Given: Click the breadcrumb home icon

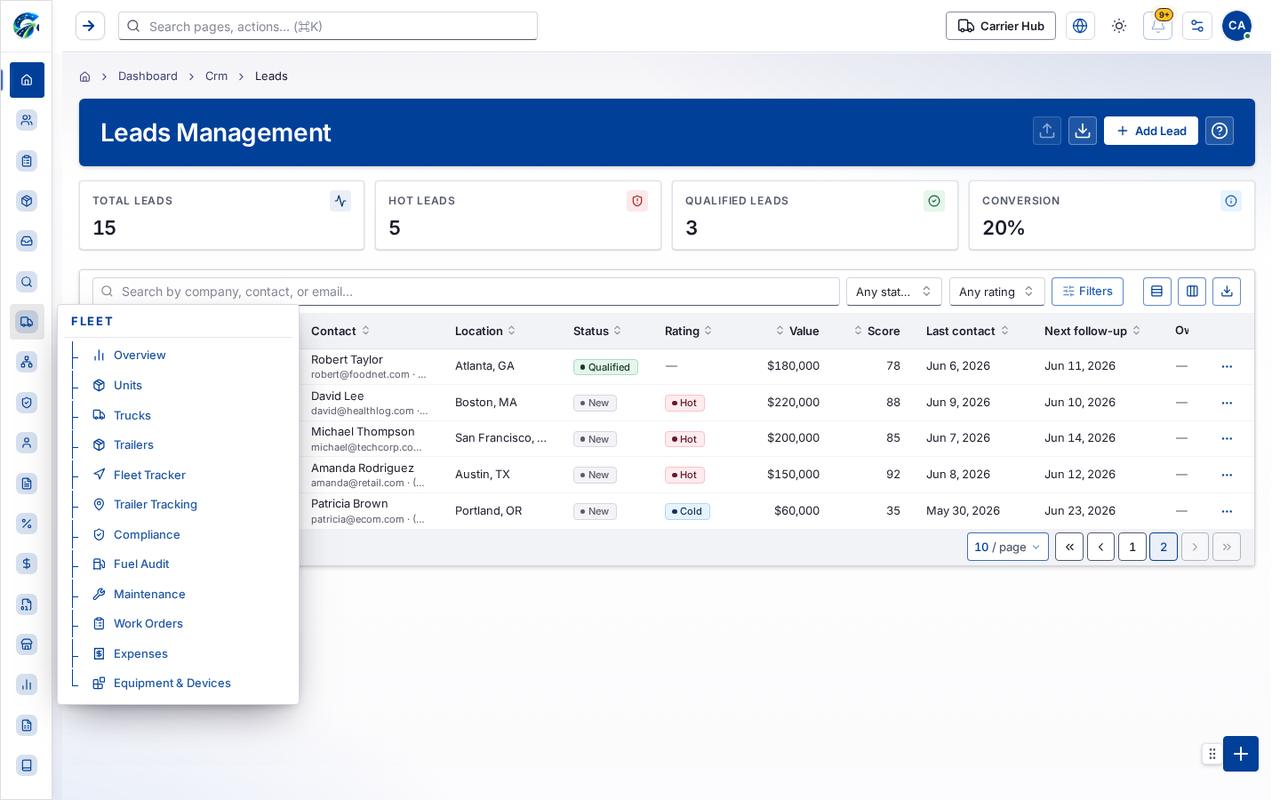Looking at the screenshot, I should coord(85,77).
